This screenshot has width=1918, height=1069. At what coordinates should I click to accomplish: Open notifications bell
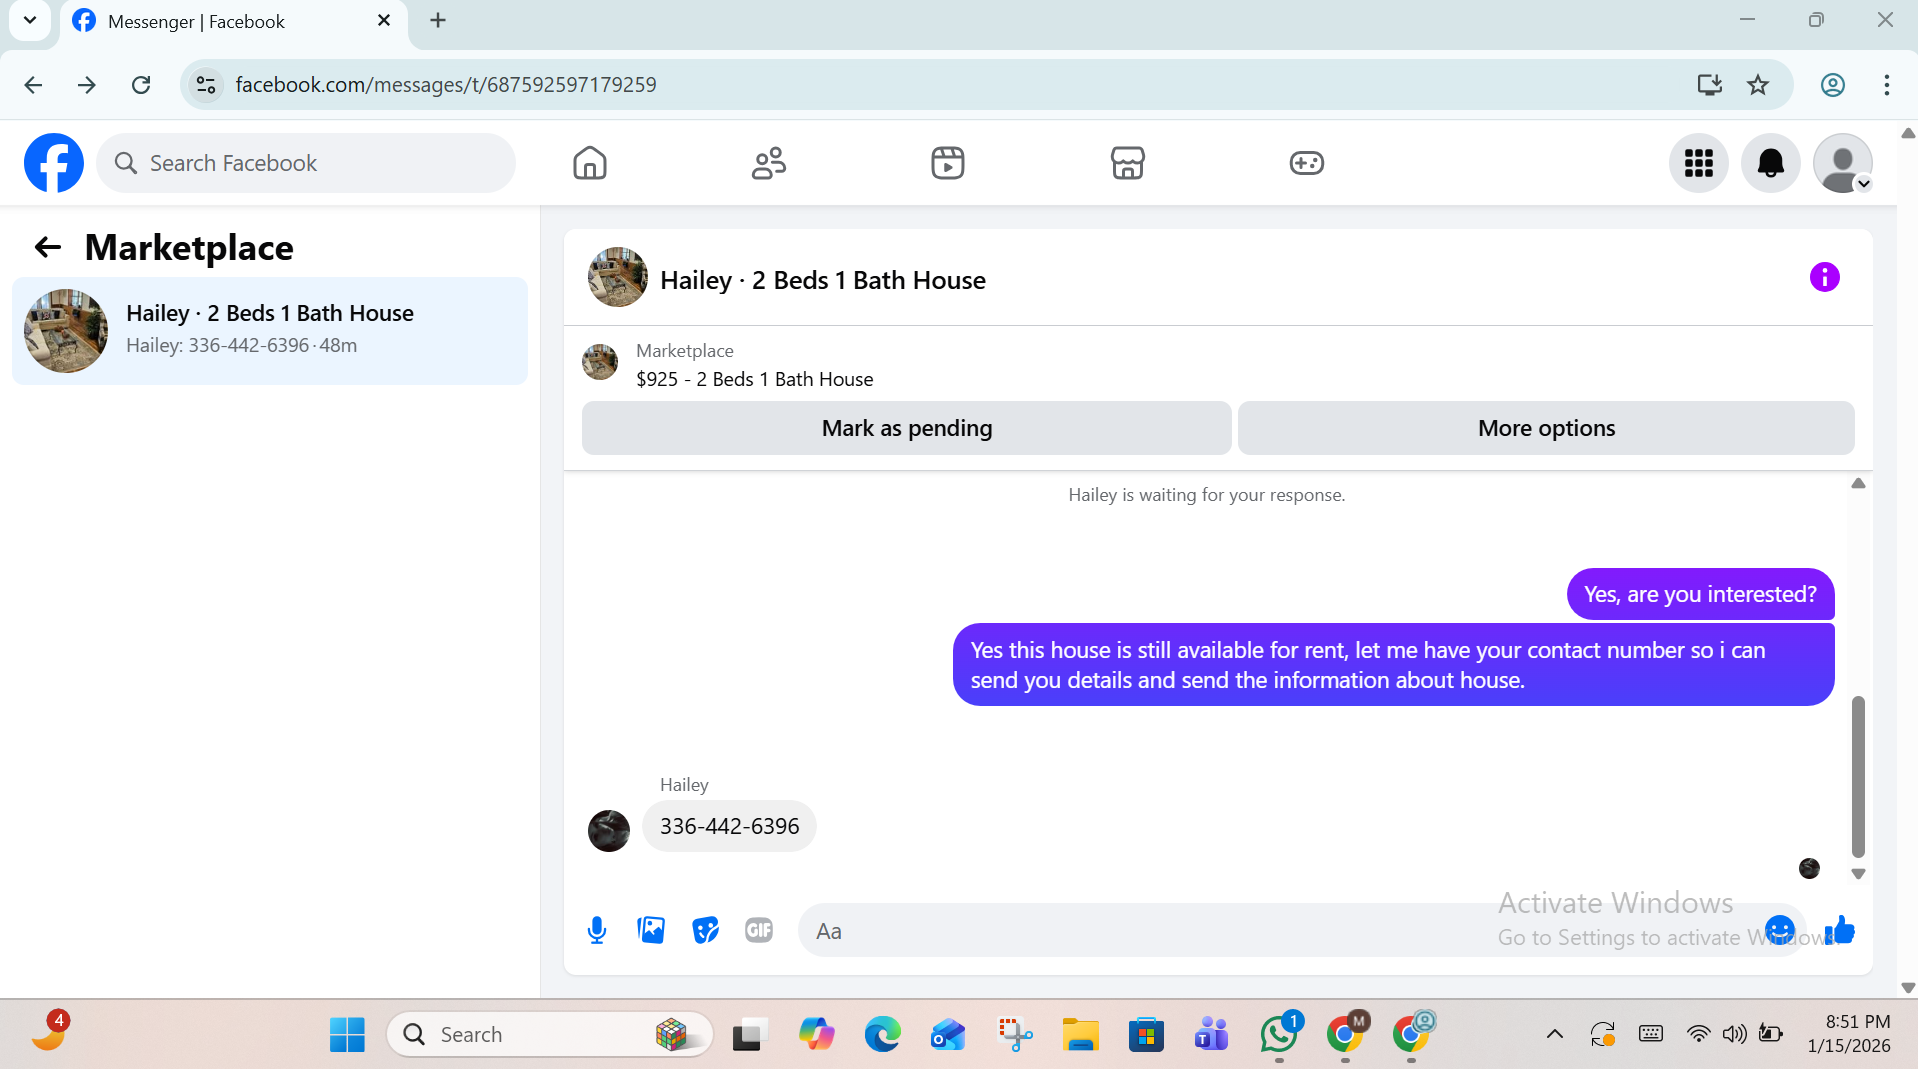click(x=1771, y=163)
